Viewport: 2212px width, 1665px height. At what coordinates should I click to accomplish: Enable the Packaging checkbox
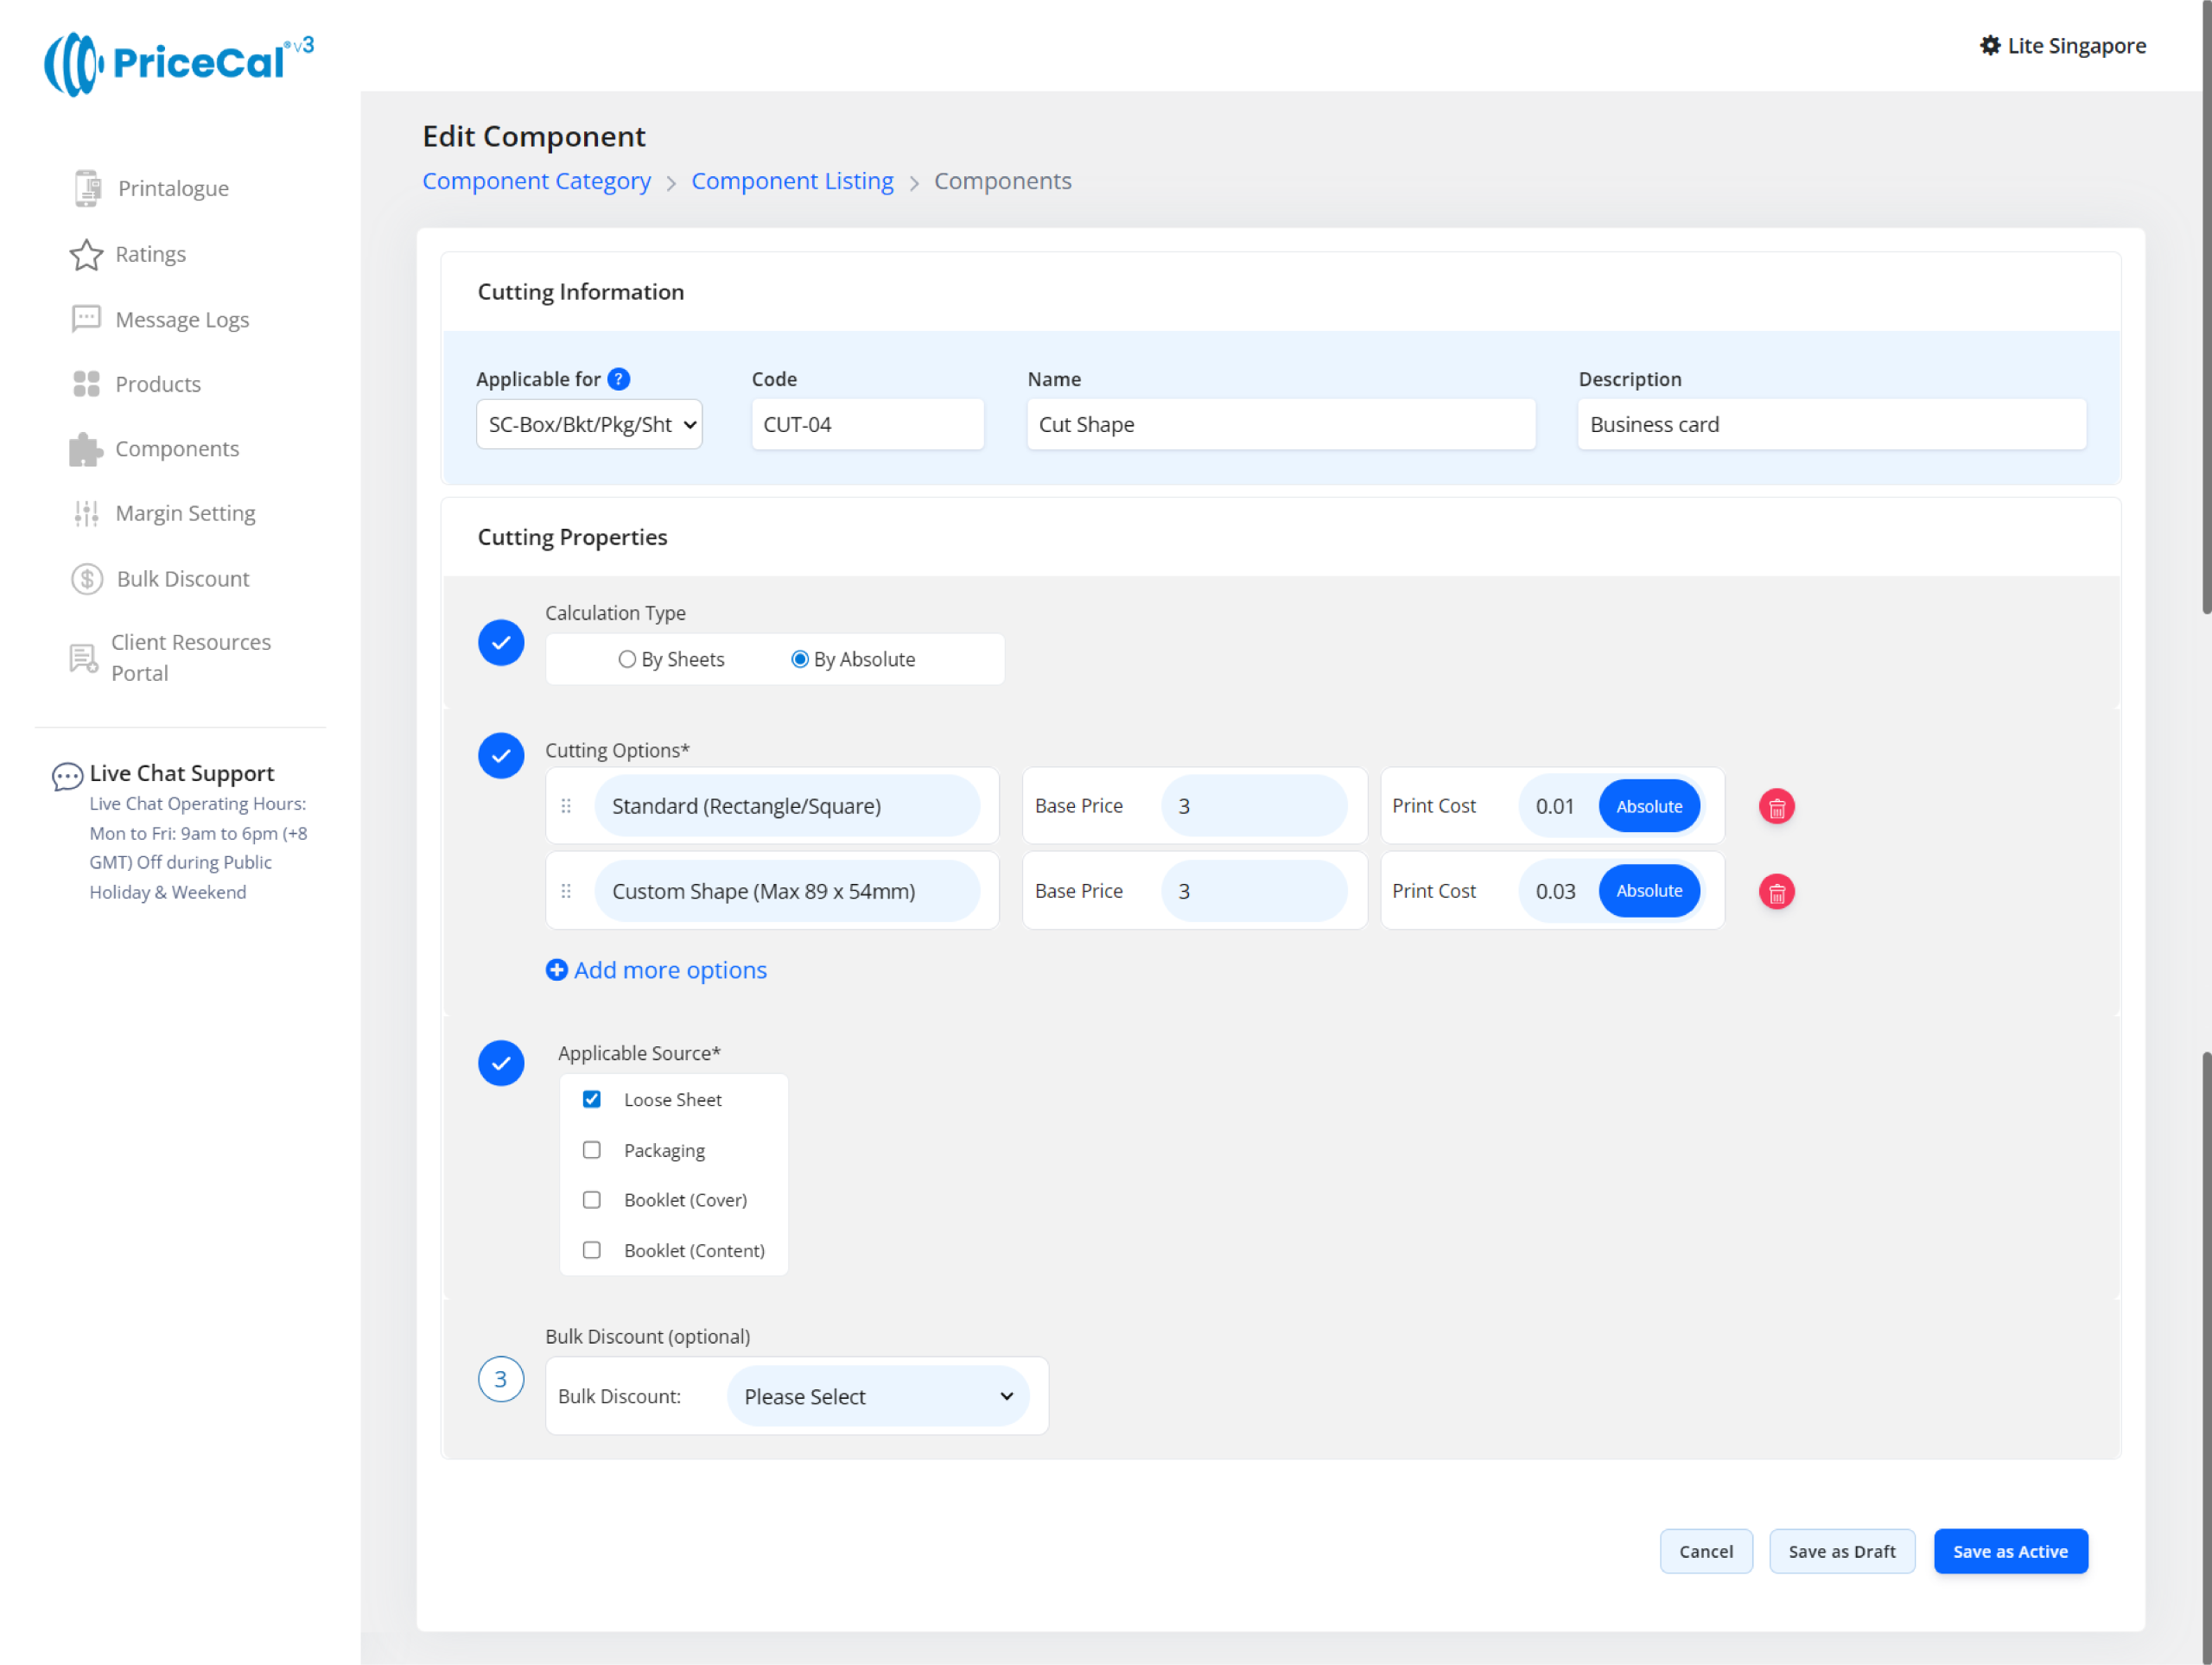pyautogui.click(x=592, y=1151)
